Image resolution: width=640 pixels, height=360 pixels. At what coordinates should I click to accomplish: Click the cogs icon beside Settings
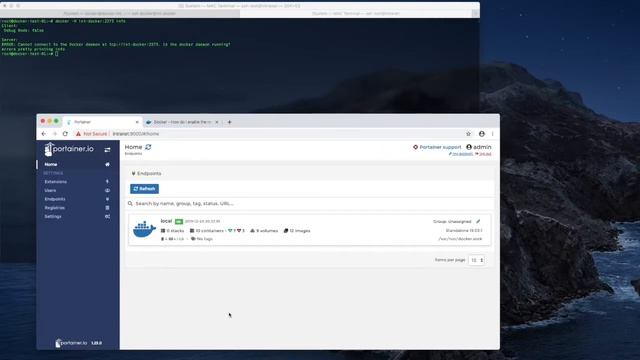(x=107, y=216)
